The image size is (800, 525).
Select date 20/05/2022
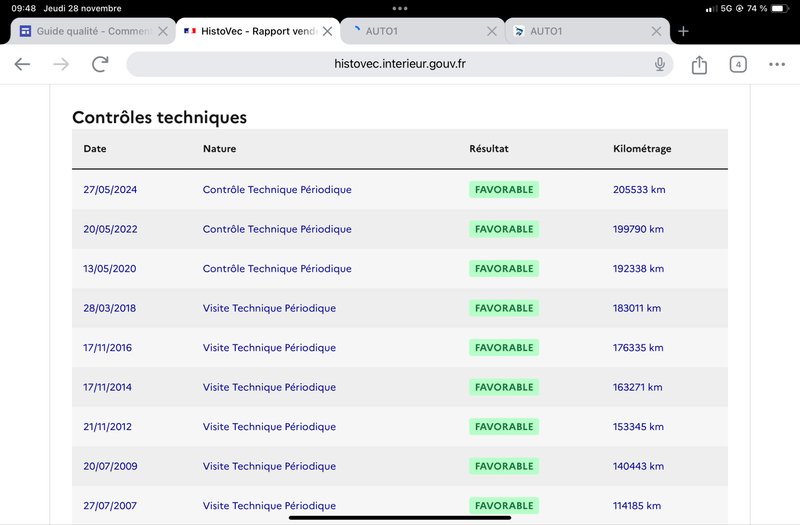coord(110,229)
